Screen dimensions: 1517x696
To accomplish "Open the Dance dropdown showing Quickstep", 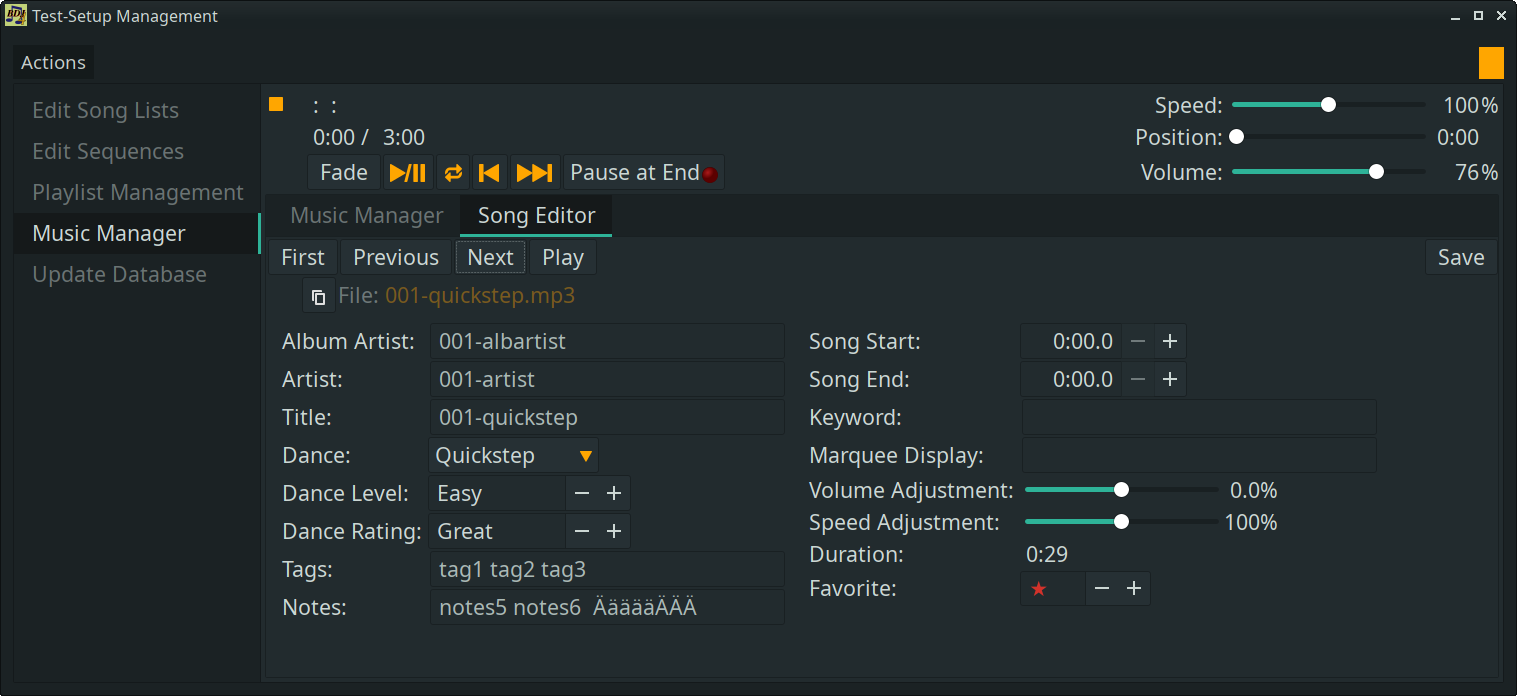I will coord(514,456).
